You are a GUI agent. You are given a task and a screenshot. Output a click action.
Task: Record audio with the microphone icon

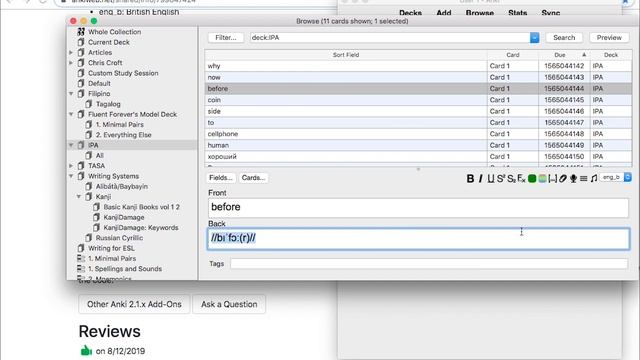click(x=573, y=178)
